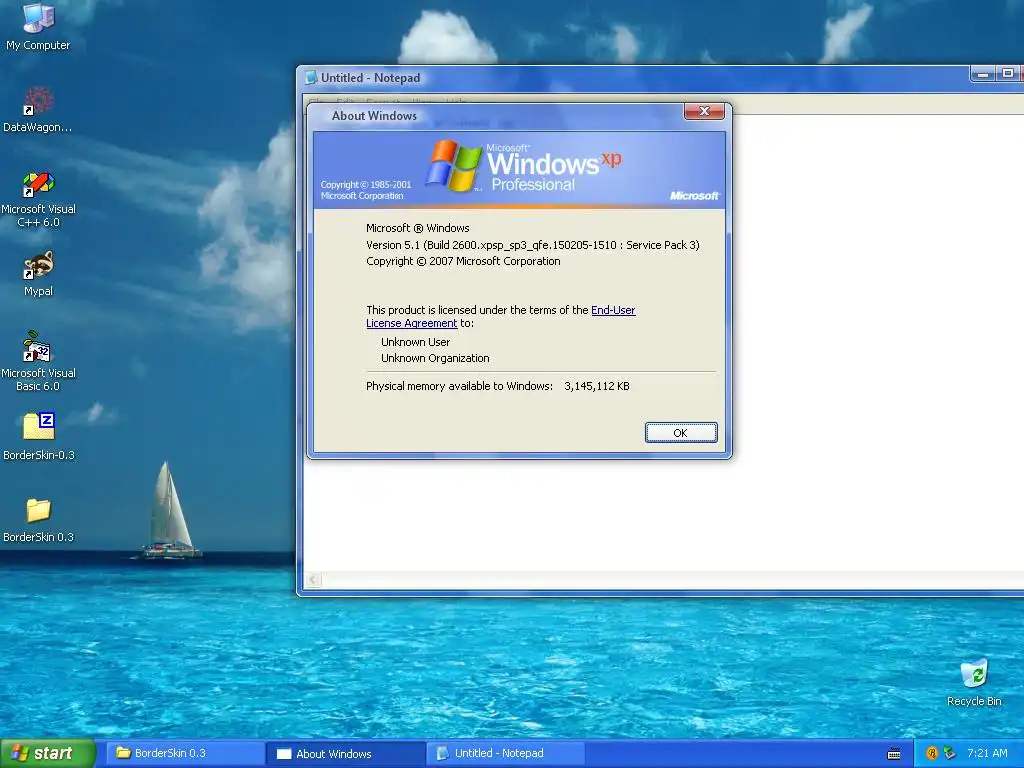The height and width of the screenshot is (768, 1024).
Task: Click the Notepad icon in window title bar
Action: point(312,78)
